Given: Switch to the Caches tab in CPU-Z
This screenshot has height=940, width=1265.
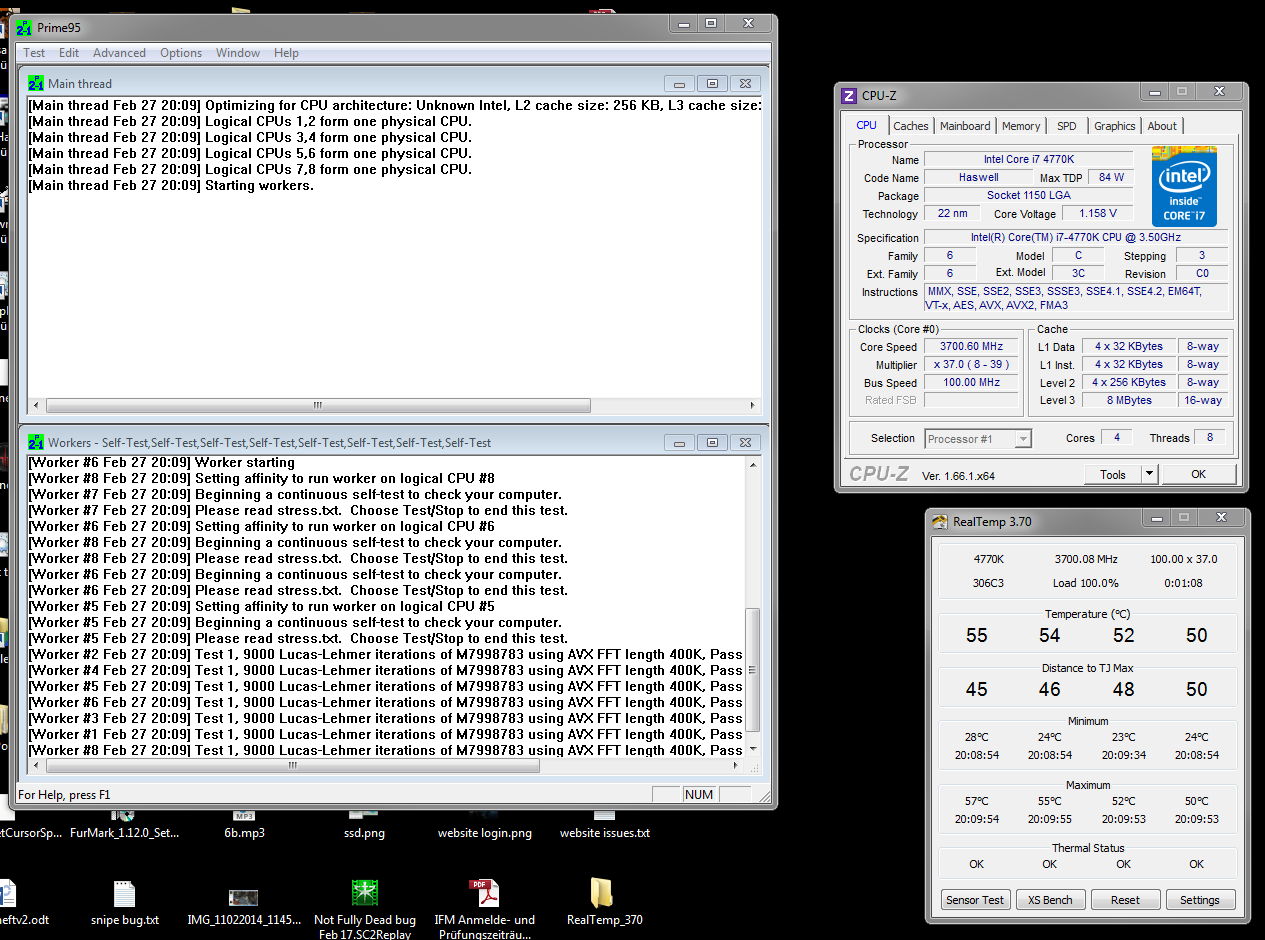Looking at the screenshot, I should coord(910,126).
